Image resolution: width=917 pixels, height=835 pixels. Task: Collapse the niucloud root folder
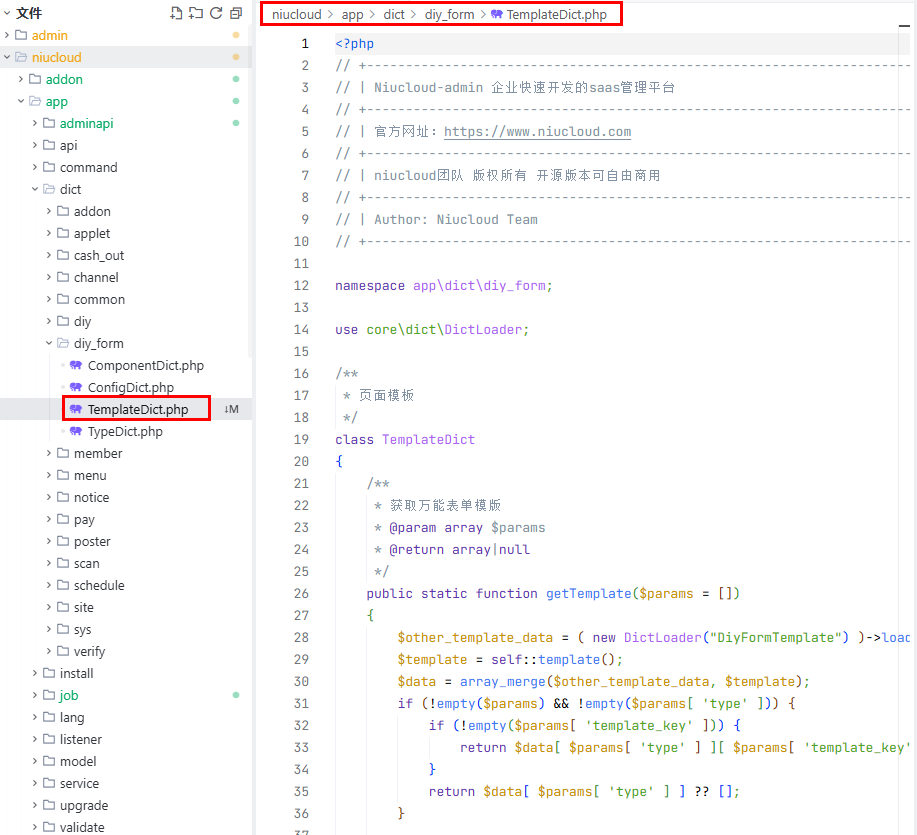point(56,57)
